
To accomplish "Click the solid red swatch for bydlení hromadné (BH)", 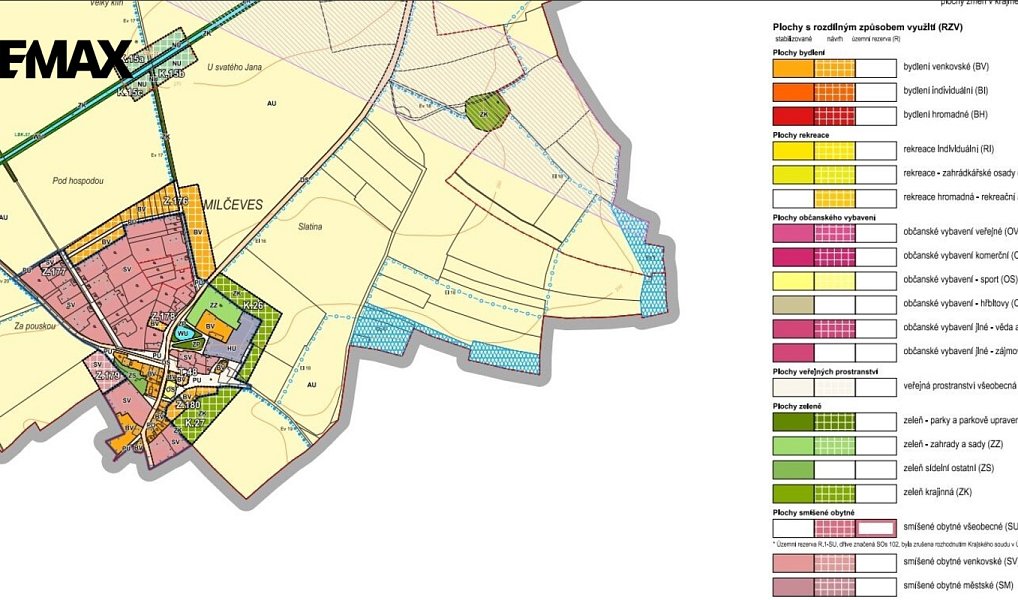I will click(x=793, y=116).
